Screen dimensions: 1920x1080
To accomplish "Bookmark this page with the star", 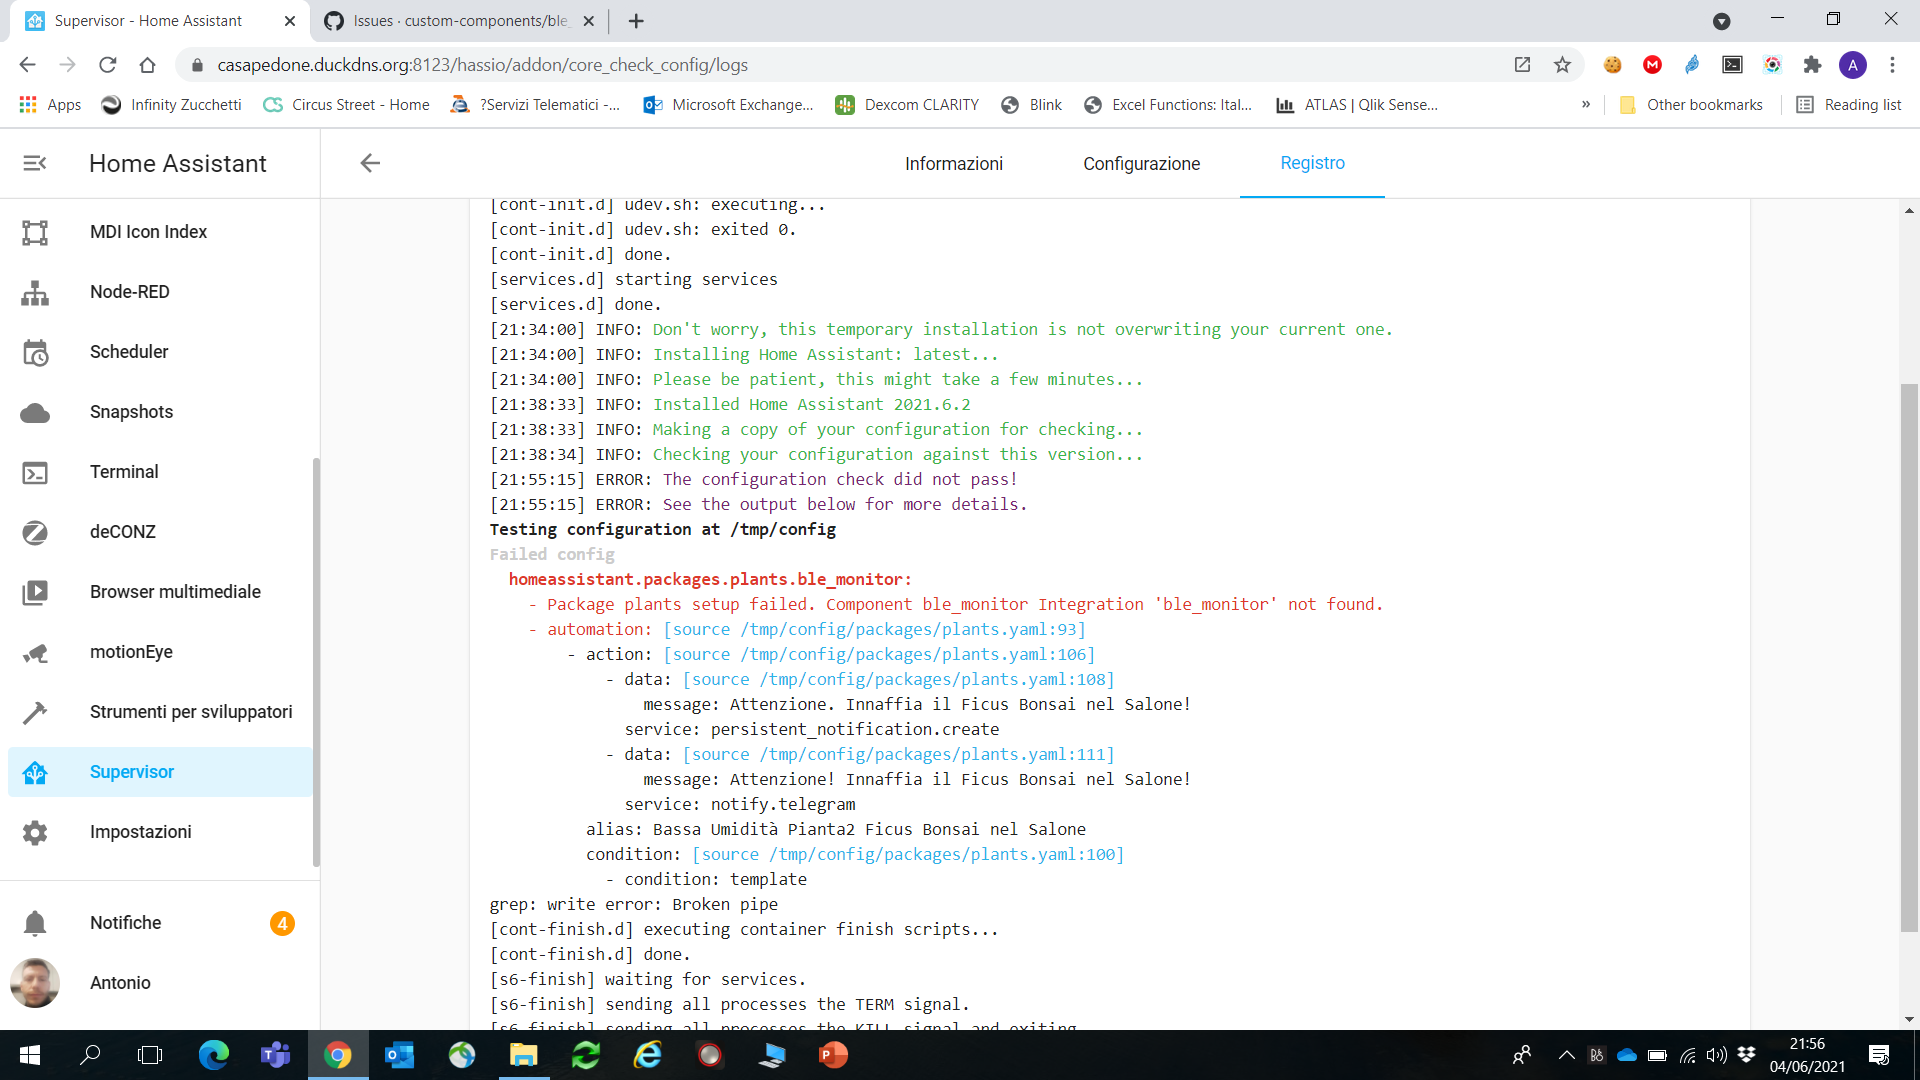I will point(1562,65).
